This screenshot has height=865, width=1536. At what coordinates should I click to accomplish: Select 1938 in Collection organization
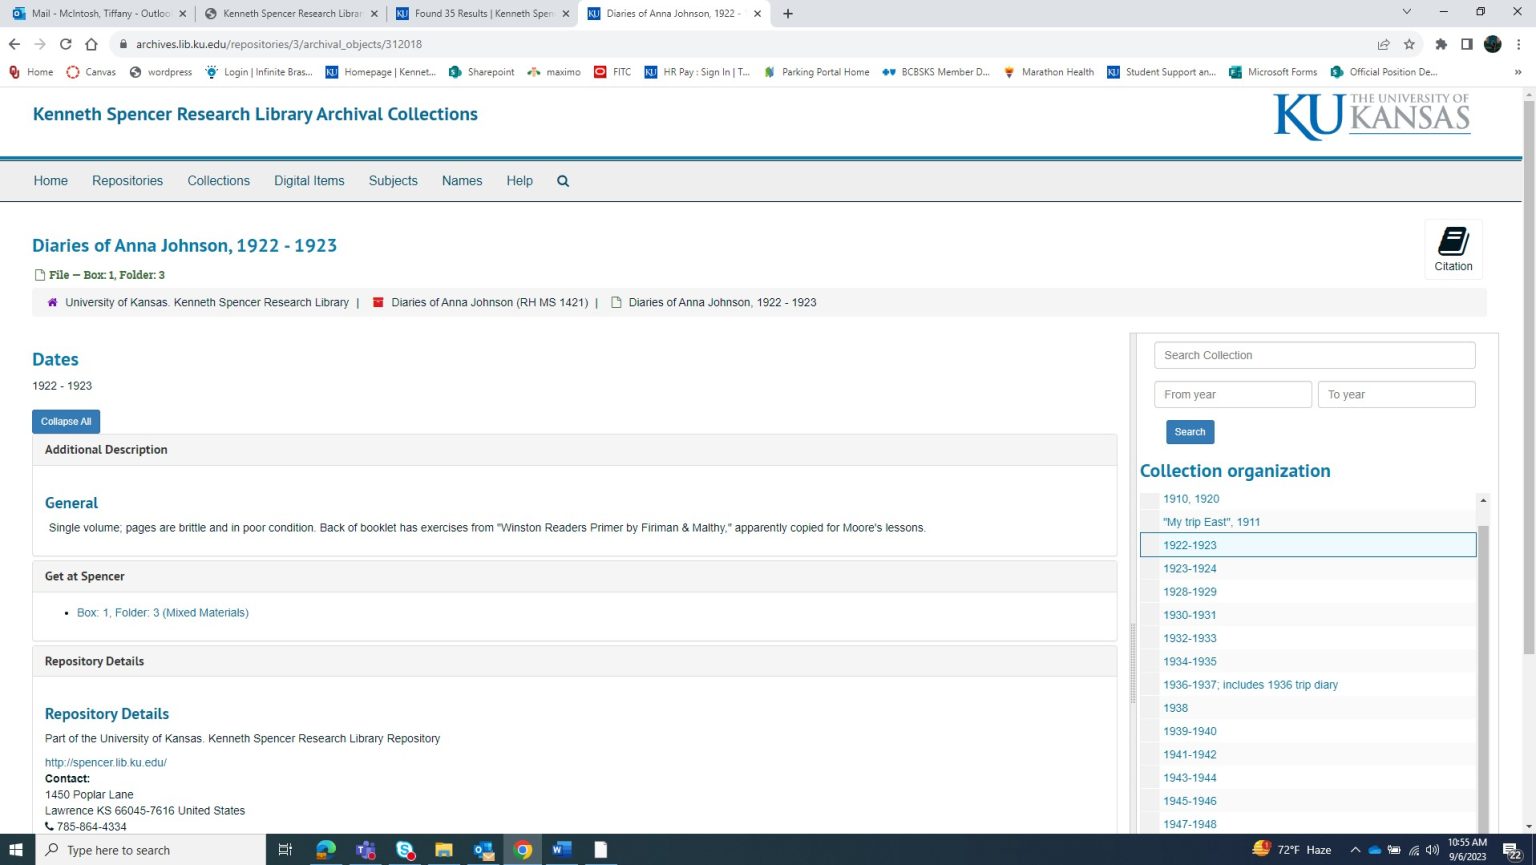[1175, 707]
